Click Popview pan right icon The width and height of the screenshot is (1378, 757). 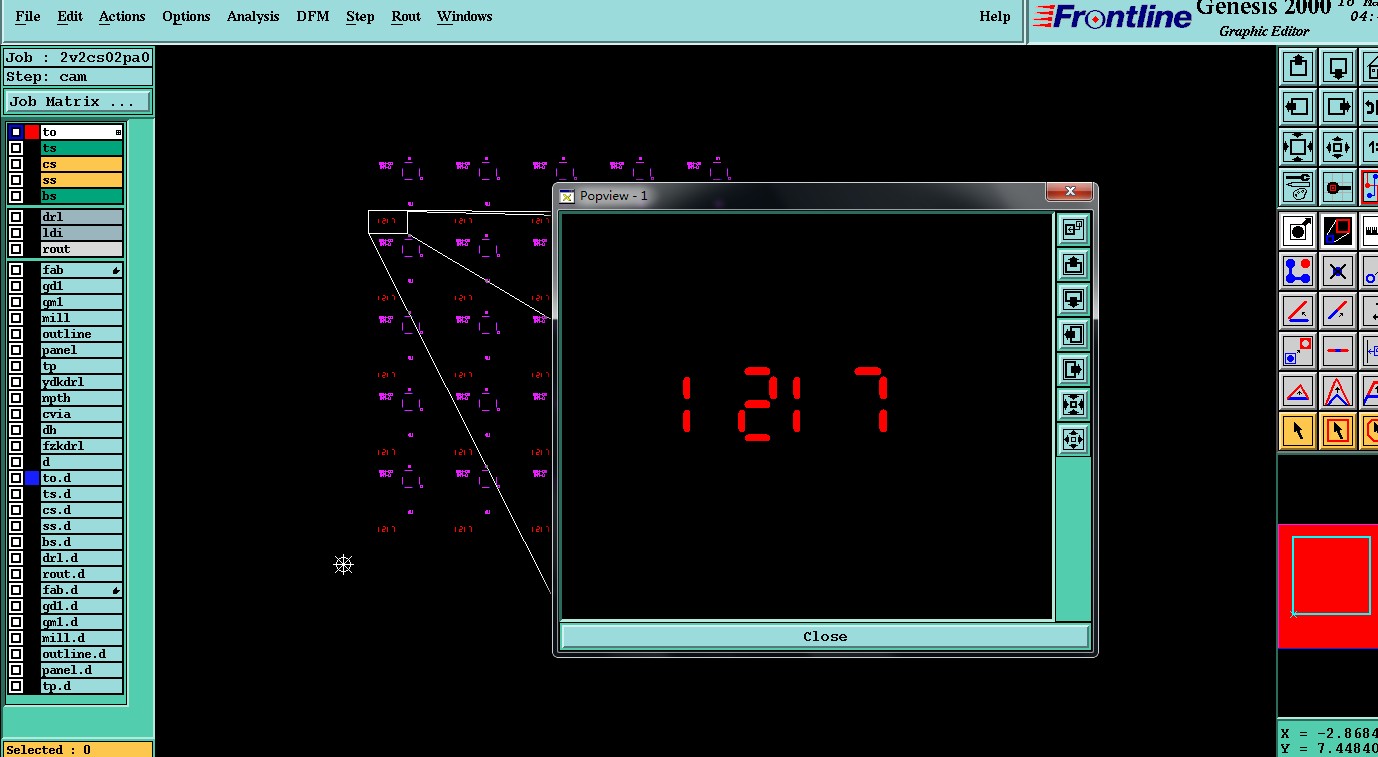point(1073,369)
